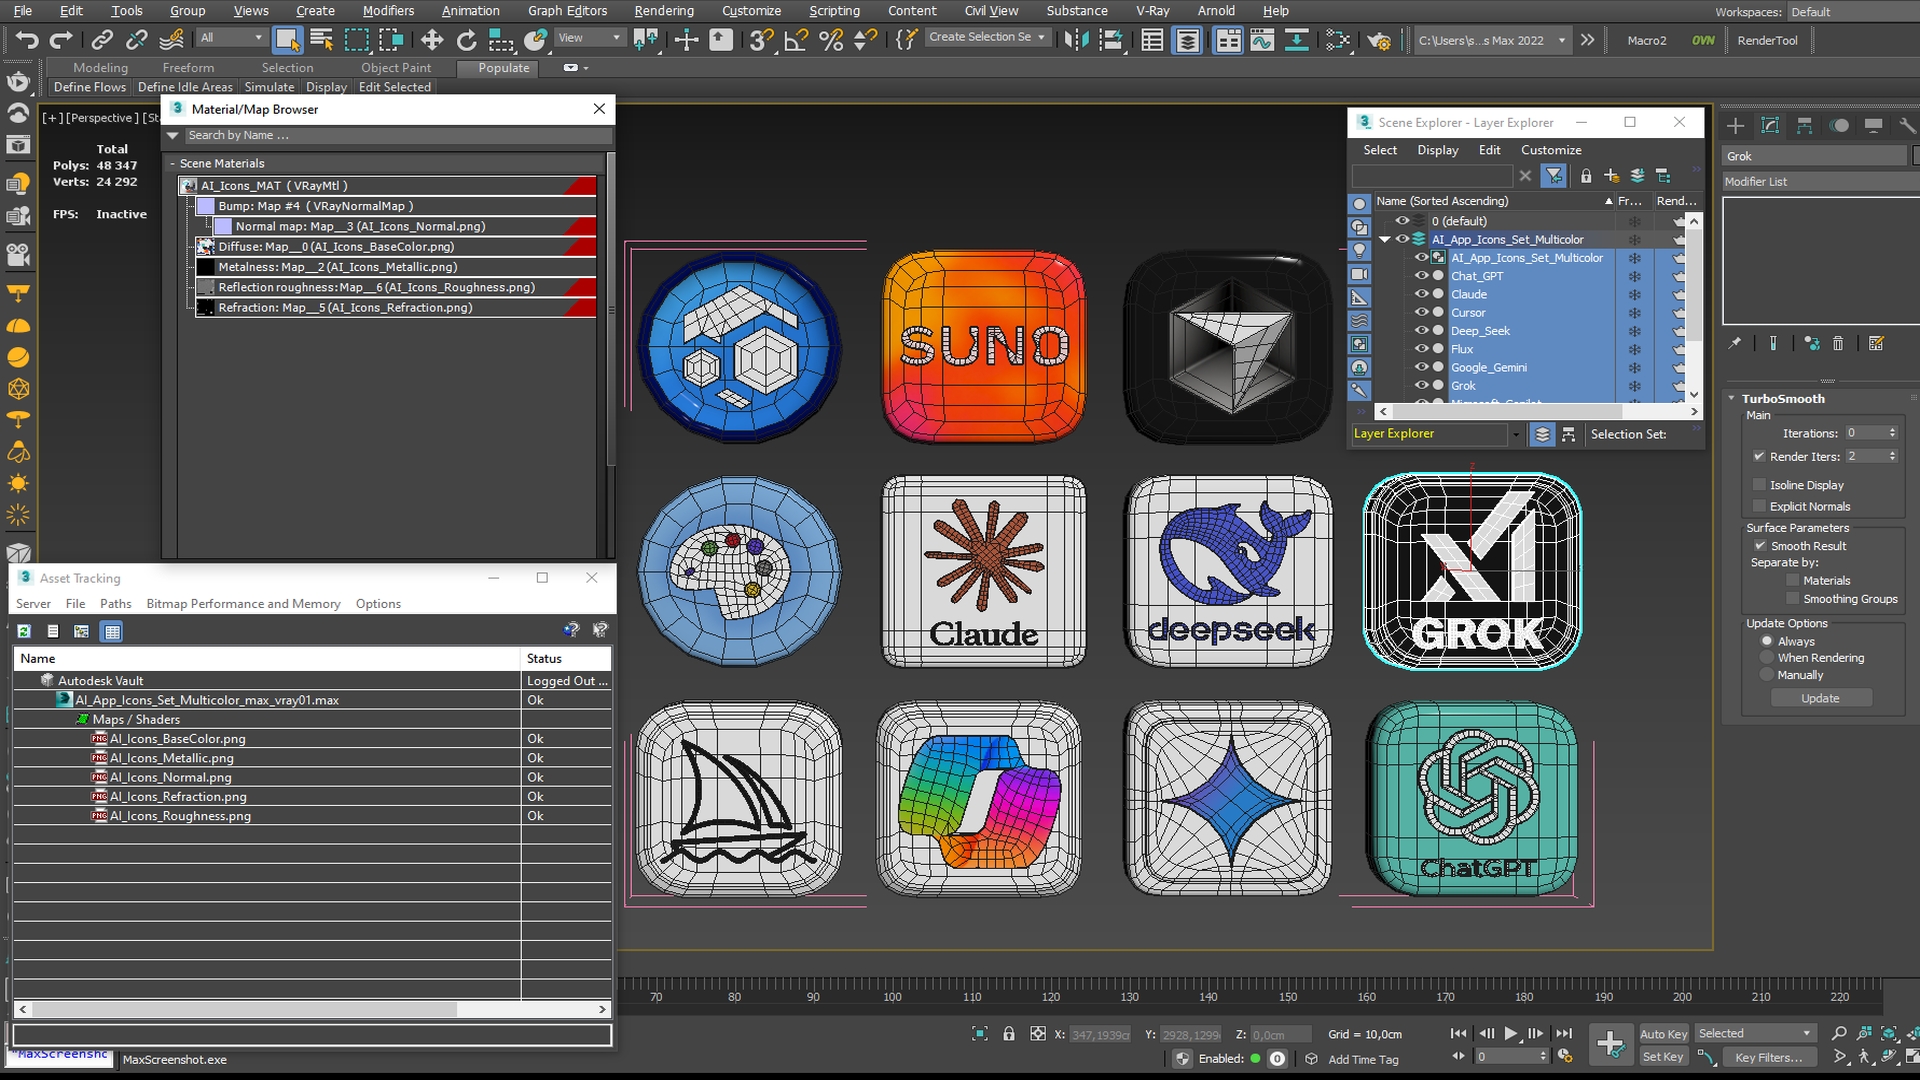Open Render Setup teapot icon

(x=1379, y=40)
